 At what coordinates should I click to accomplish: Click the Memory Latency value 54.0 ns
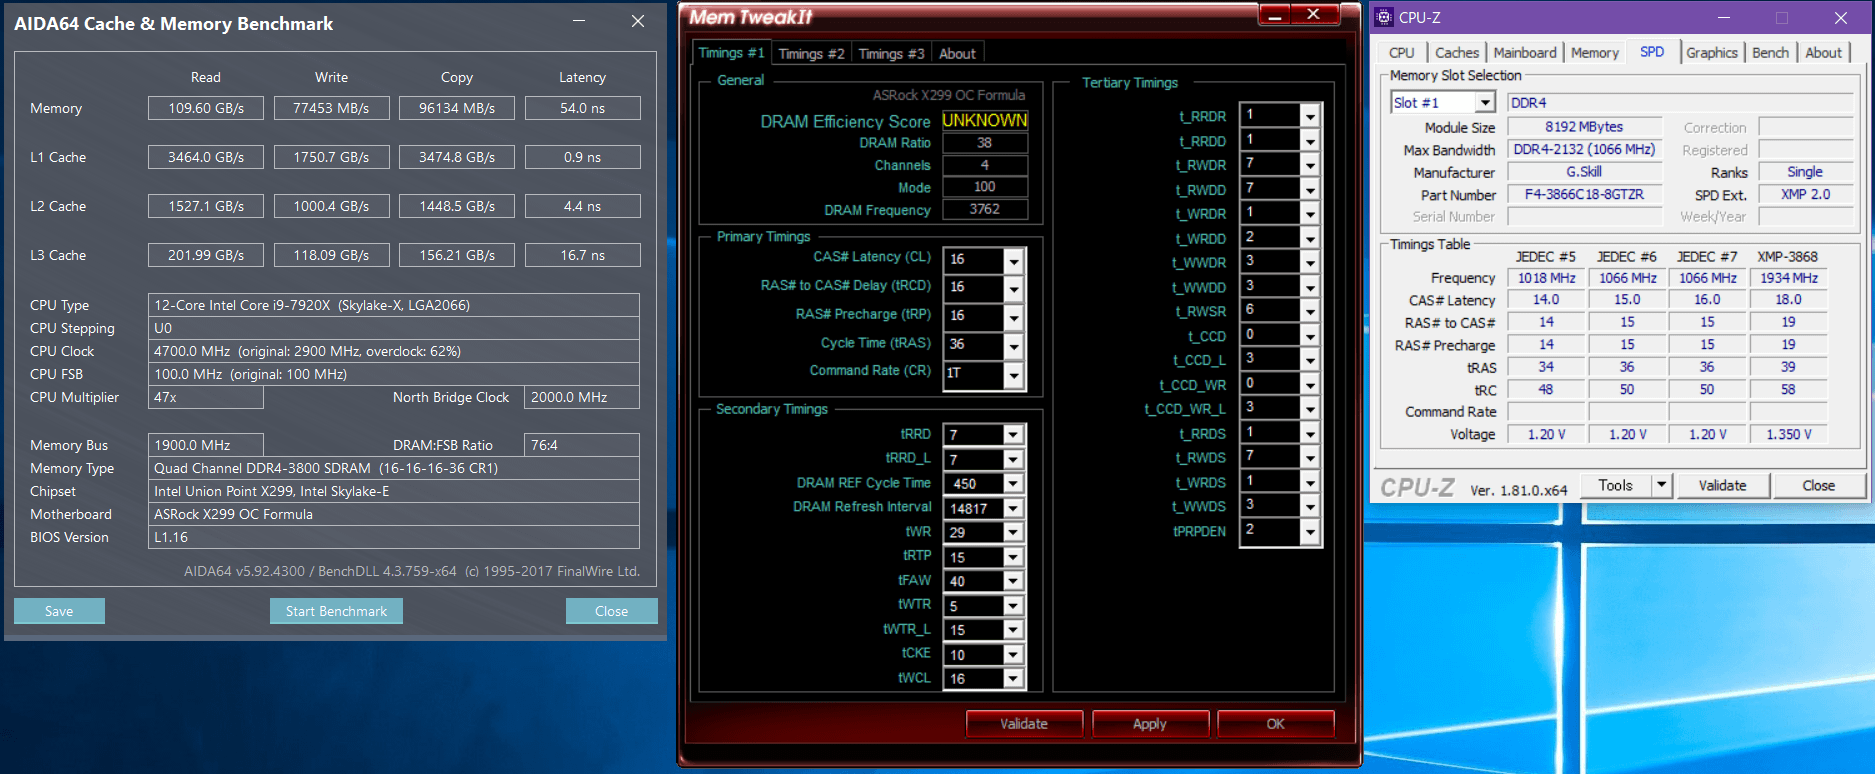[x=582, y=108]
